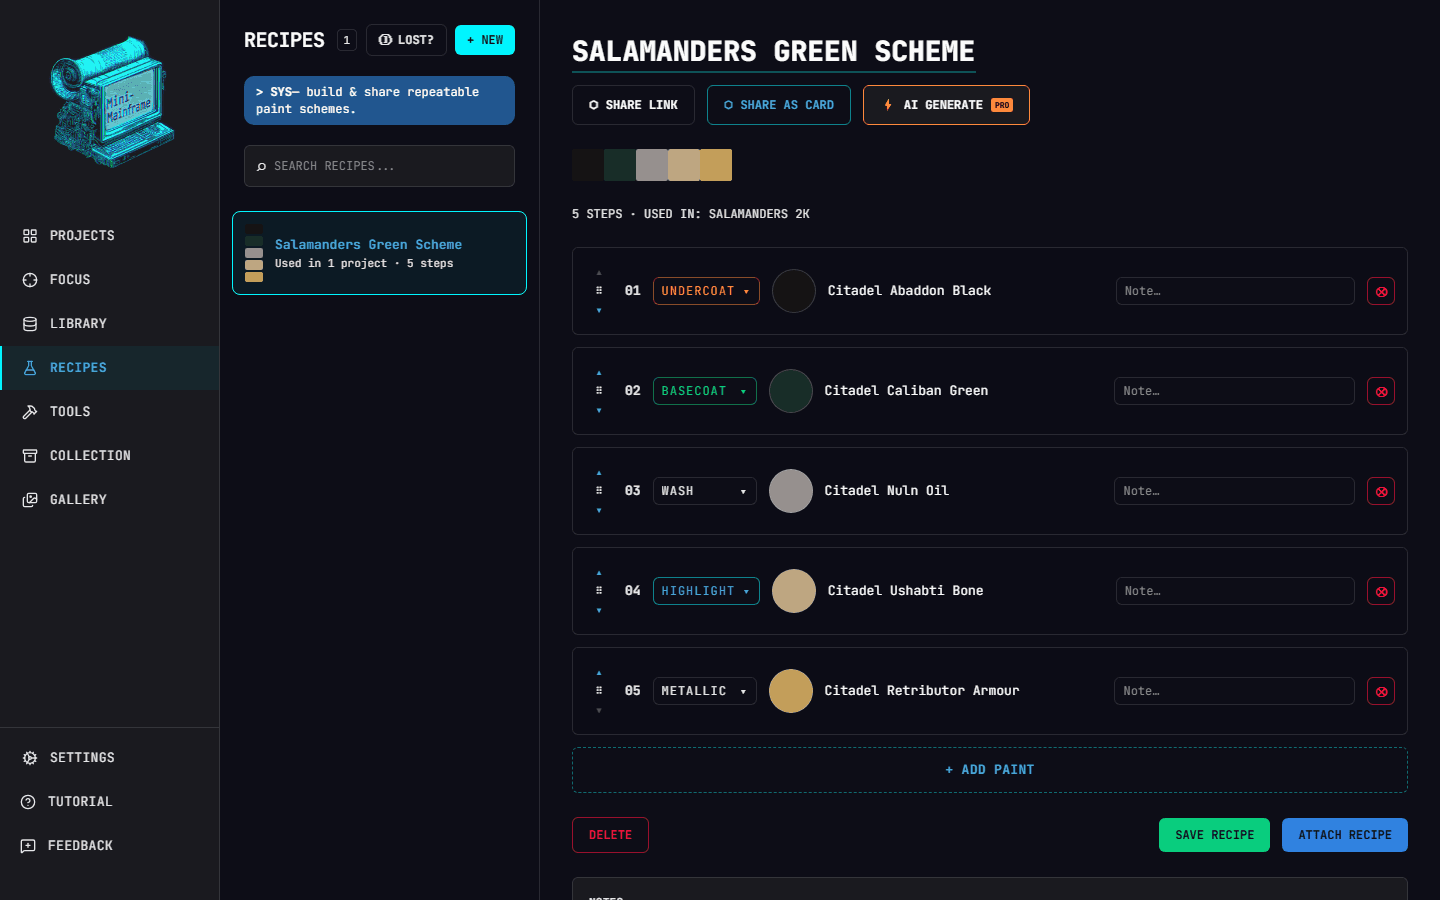Click the Nuln Oil round swatch
Image resolution: width=1440 pixels, height=900 pixels.
coord(791,491)
